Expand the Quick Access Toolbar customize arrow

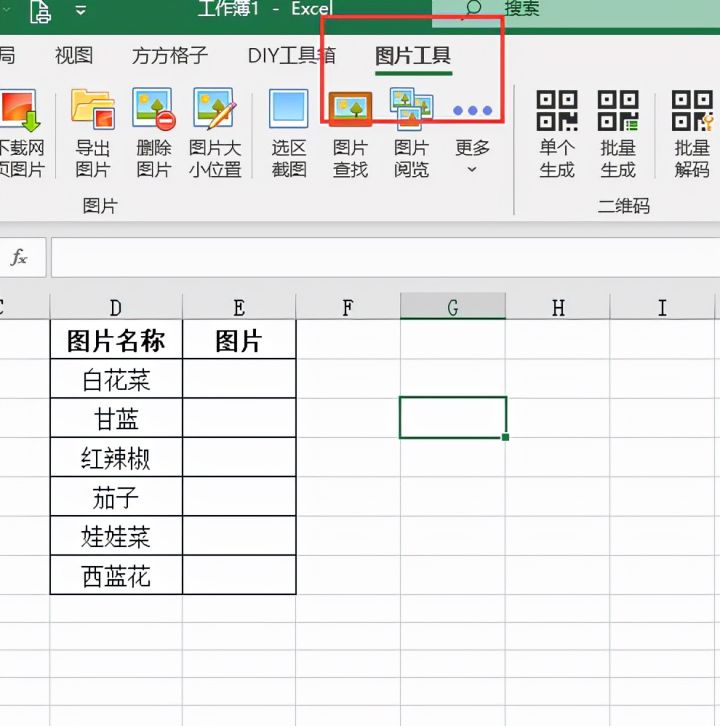point(81,10)
